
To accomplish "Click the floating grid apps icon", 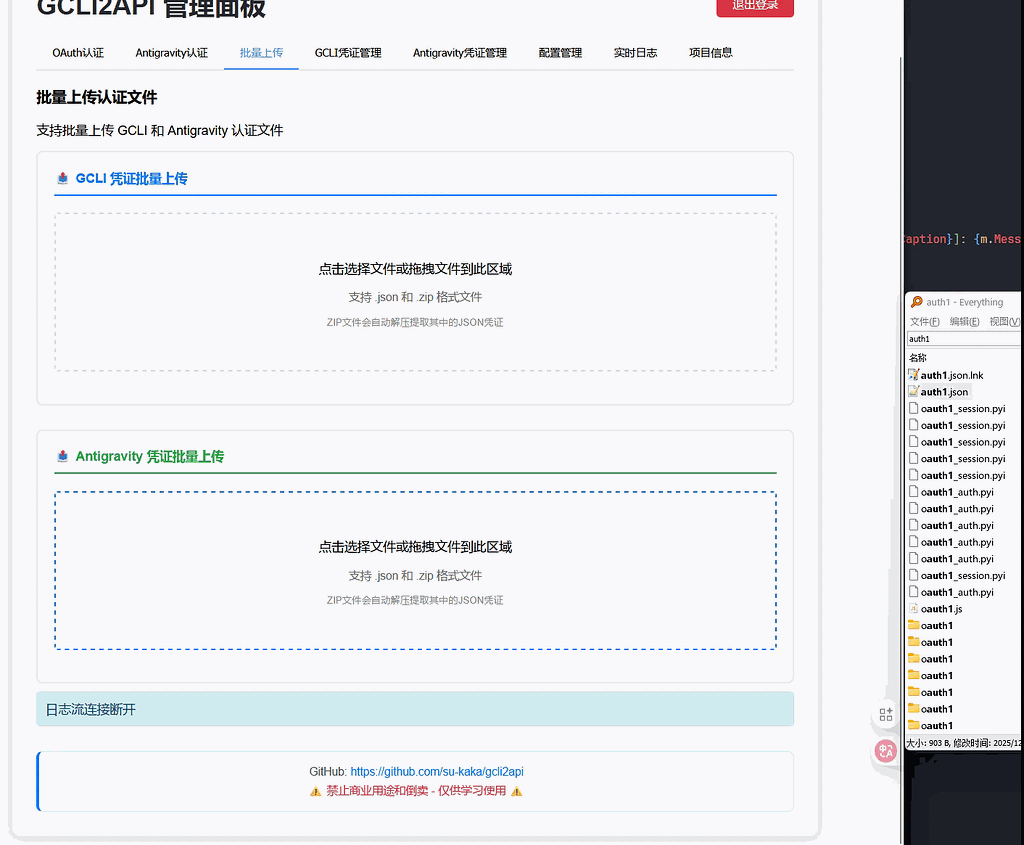I will pyautogui.click(x=886, y=715).
